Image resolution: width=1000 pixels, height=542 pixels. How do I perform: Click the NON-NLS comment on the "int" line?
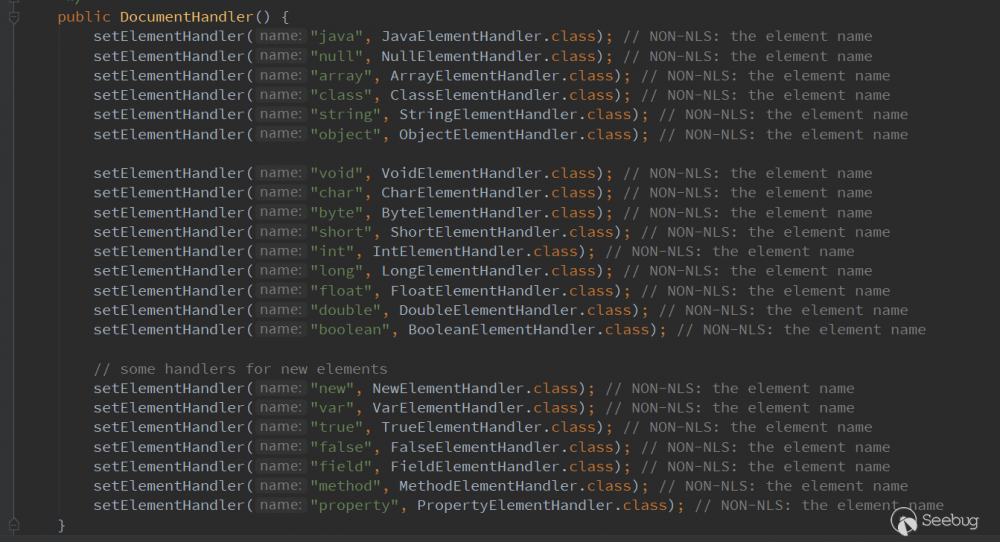click(730, 251)
